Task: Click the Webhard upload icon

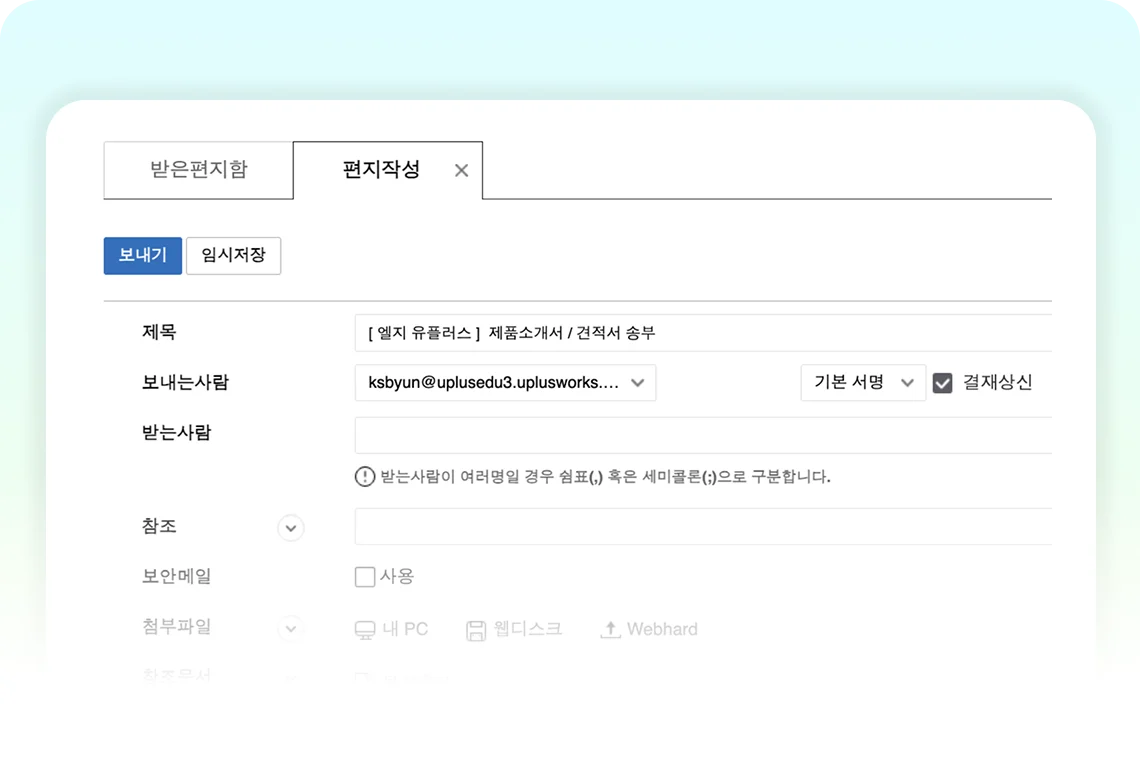Action: [x=610, y=630]
